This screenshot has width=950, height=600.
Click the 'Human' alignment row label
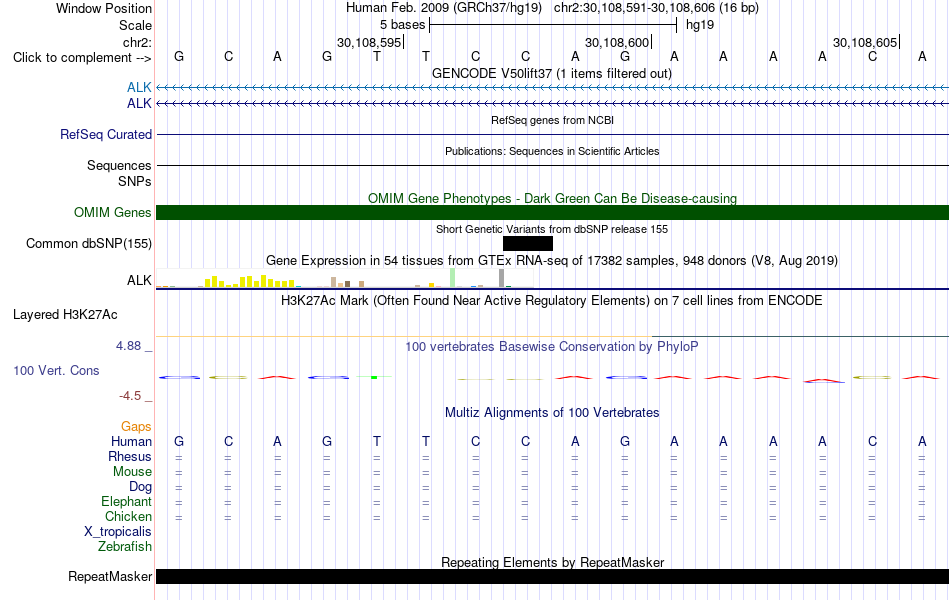131,441
